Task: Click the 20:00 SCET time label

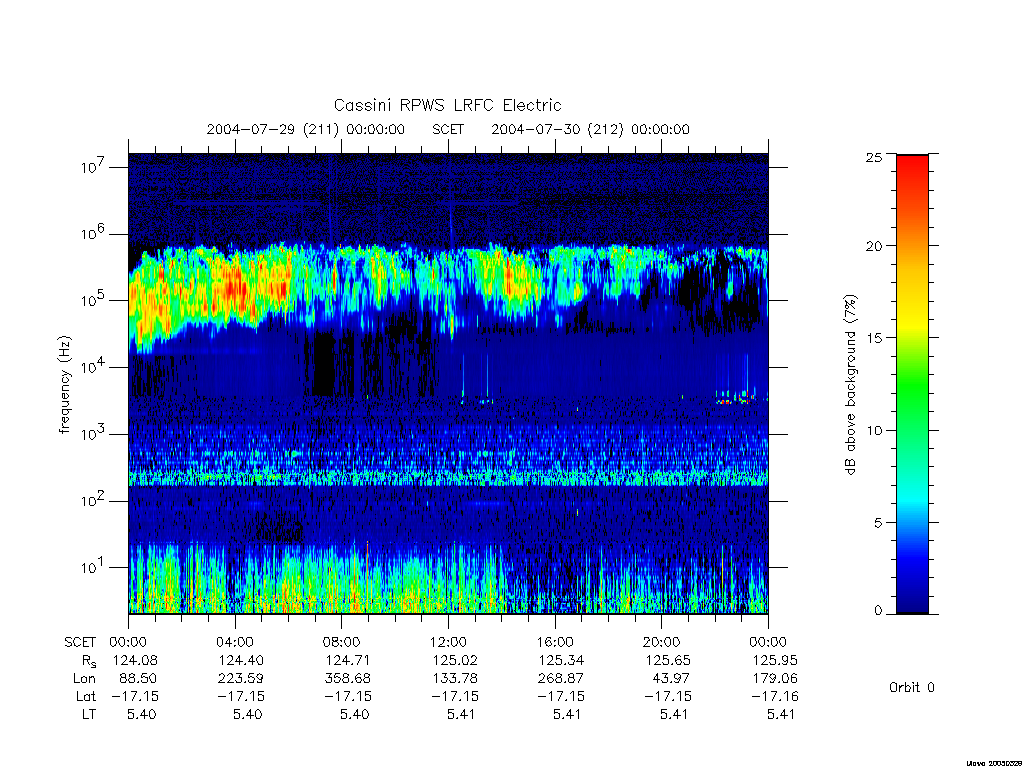Action: coord(662,642)
